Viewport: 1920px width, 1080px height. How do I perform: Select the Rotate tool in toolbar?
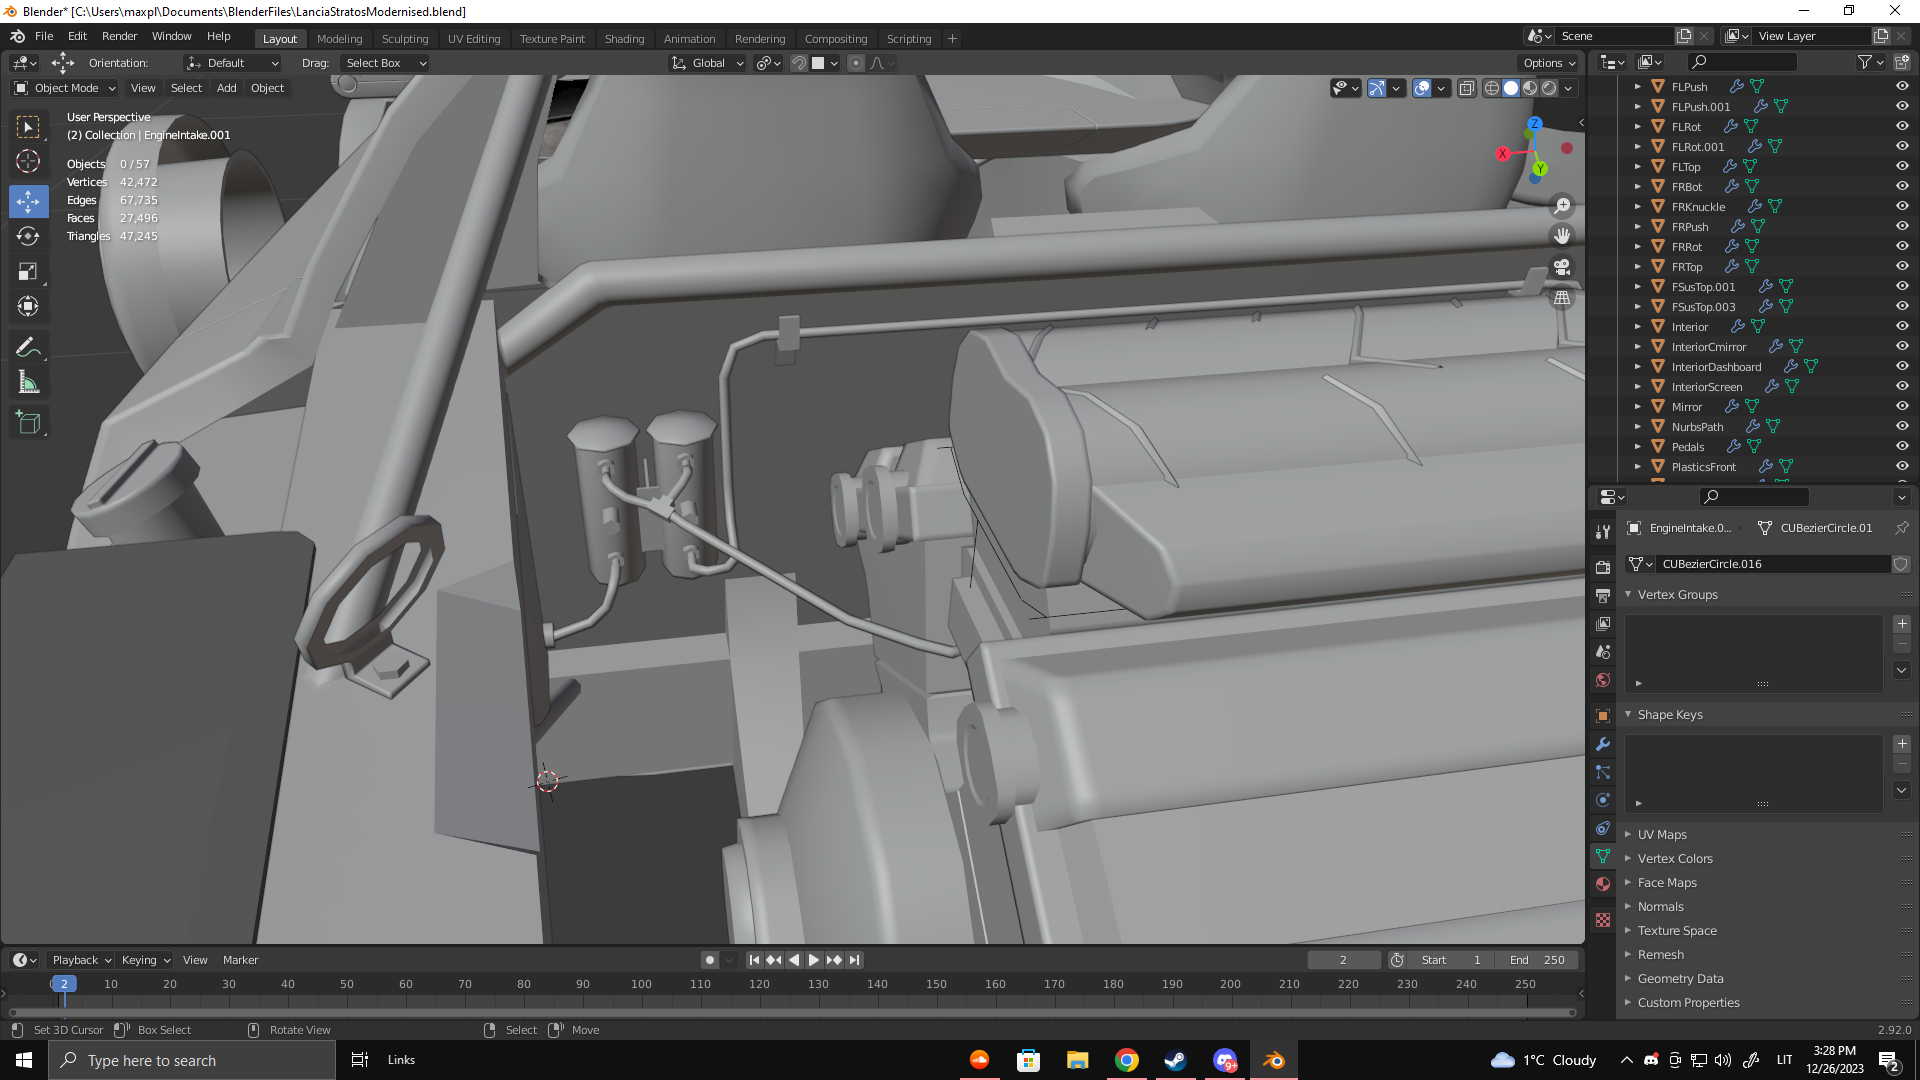(28, 236)
